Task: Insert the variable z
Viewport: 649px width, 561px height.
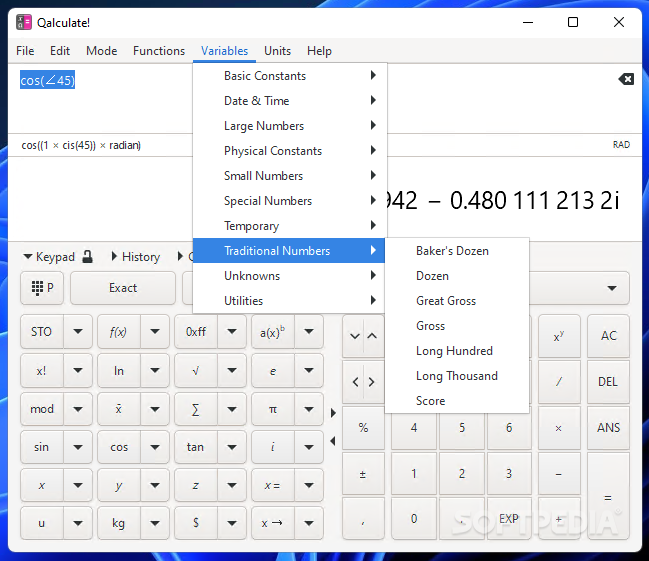Action: [196, 485]
